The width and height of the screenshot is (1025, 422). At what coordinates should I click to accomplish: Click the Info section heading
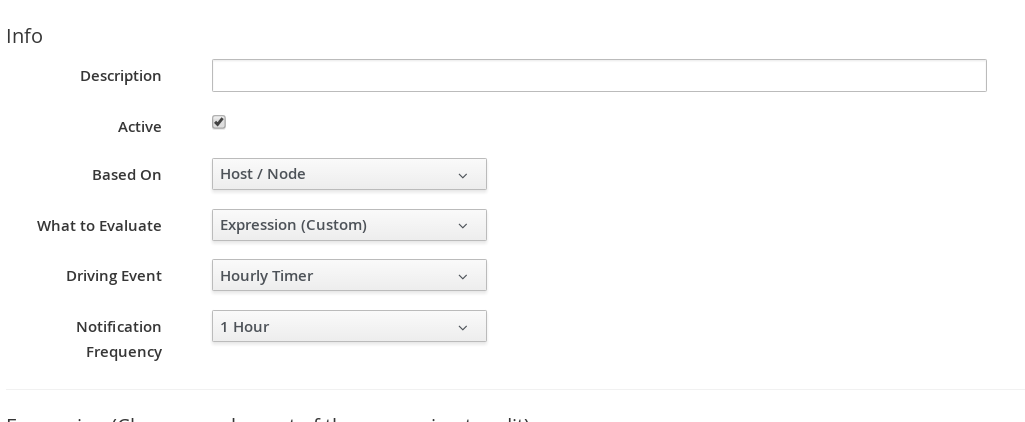(x=25, y=36)
